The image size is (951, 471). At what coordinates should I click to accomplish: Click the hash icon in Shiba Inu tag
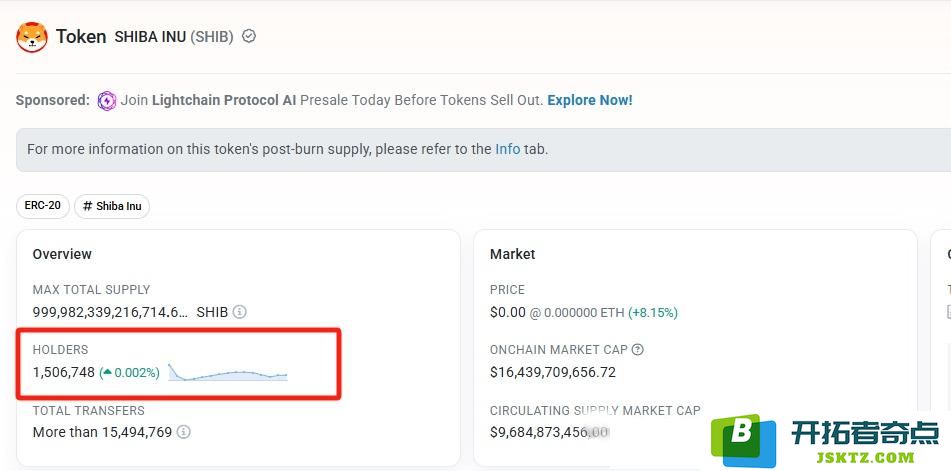(x=87, y=206)
